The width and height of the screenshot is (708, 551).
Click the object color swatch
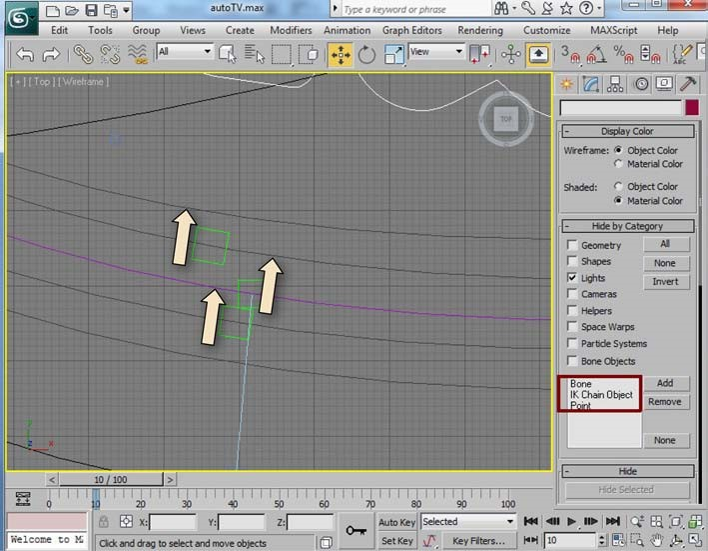pos(692,108)
